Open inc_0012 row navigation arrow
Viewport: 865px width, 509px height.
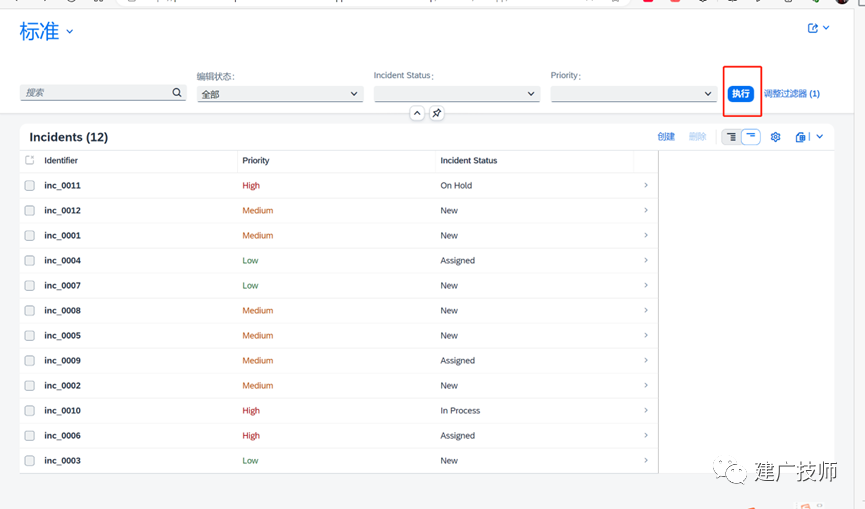(x=646, y=210)
